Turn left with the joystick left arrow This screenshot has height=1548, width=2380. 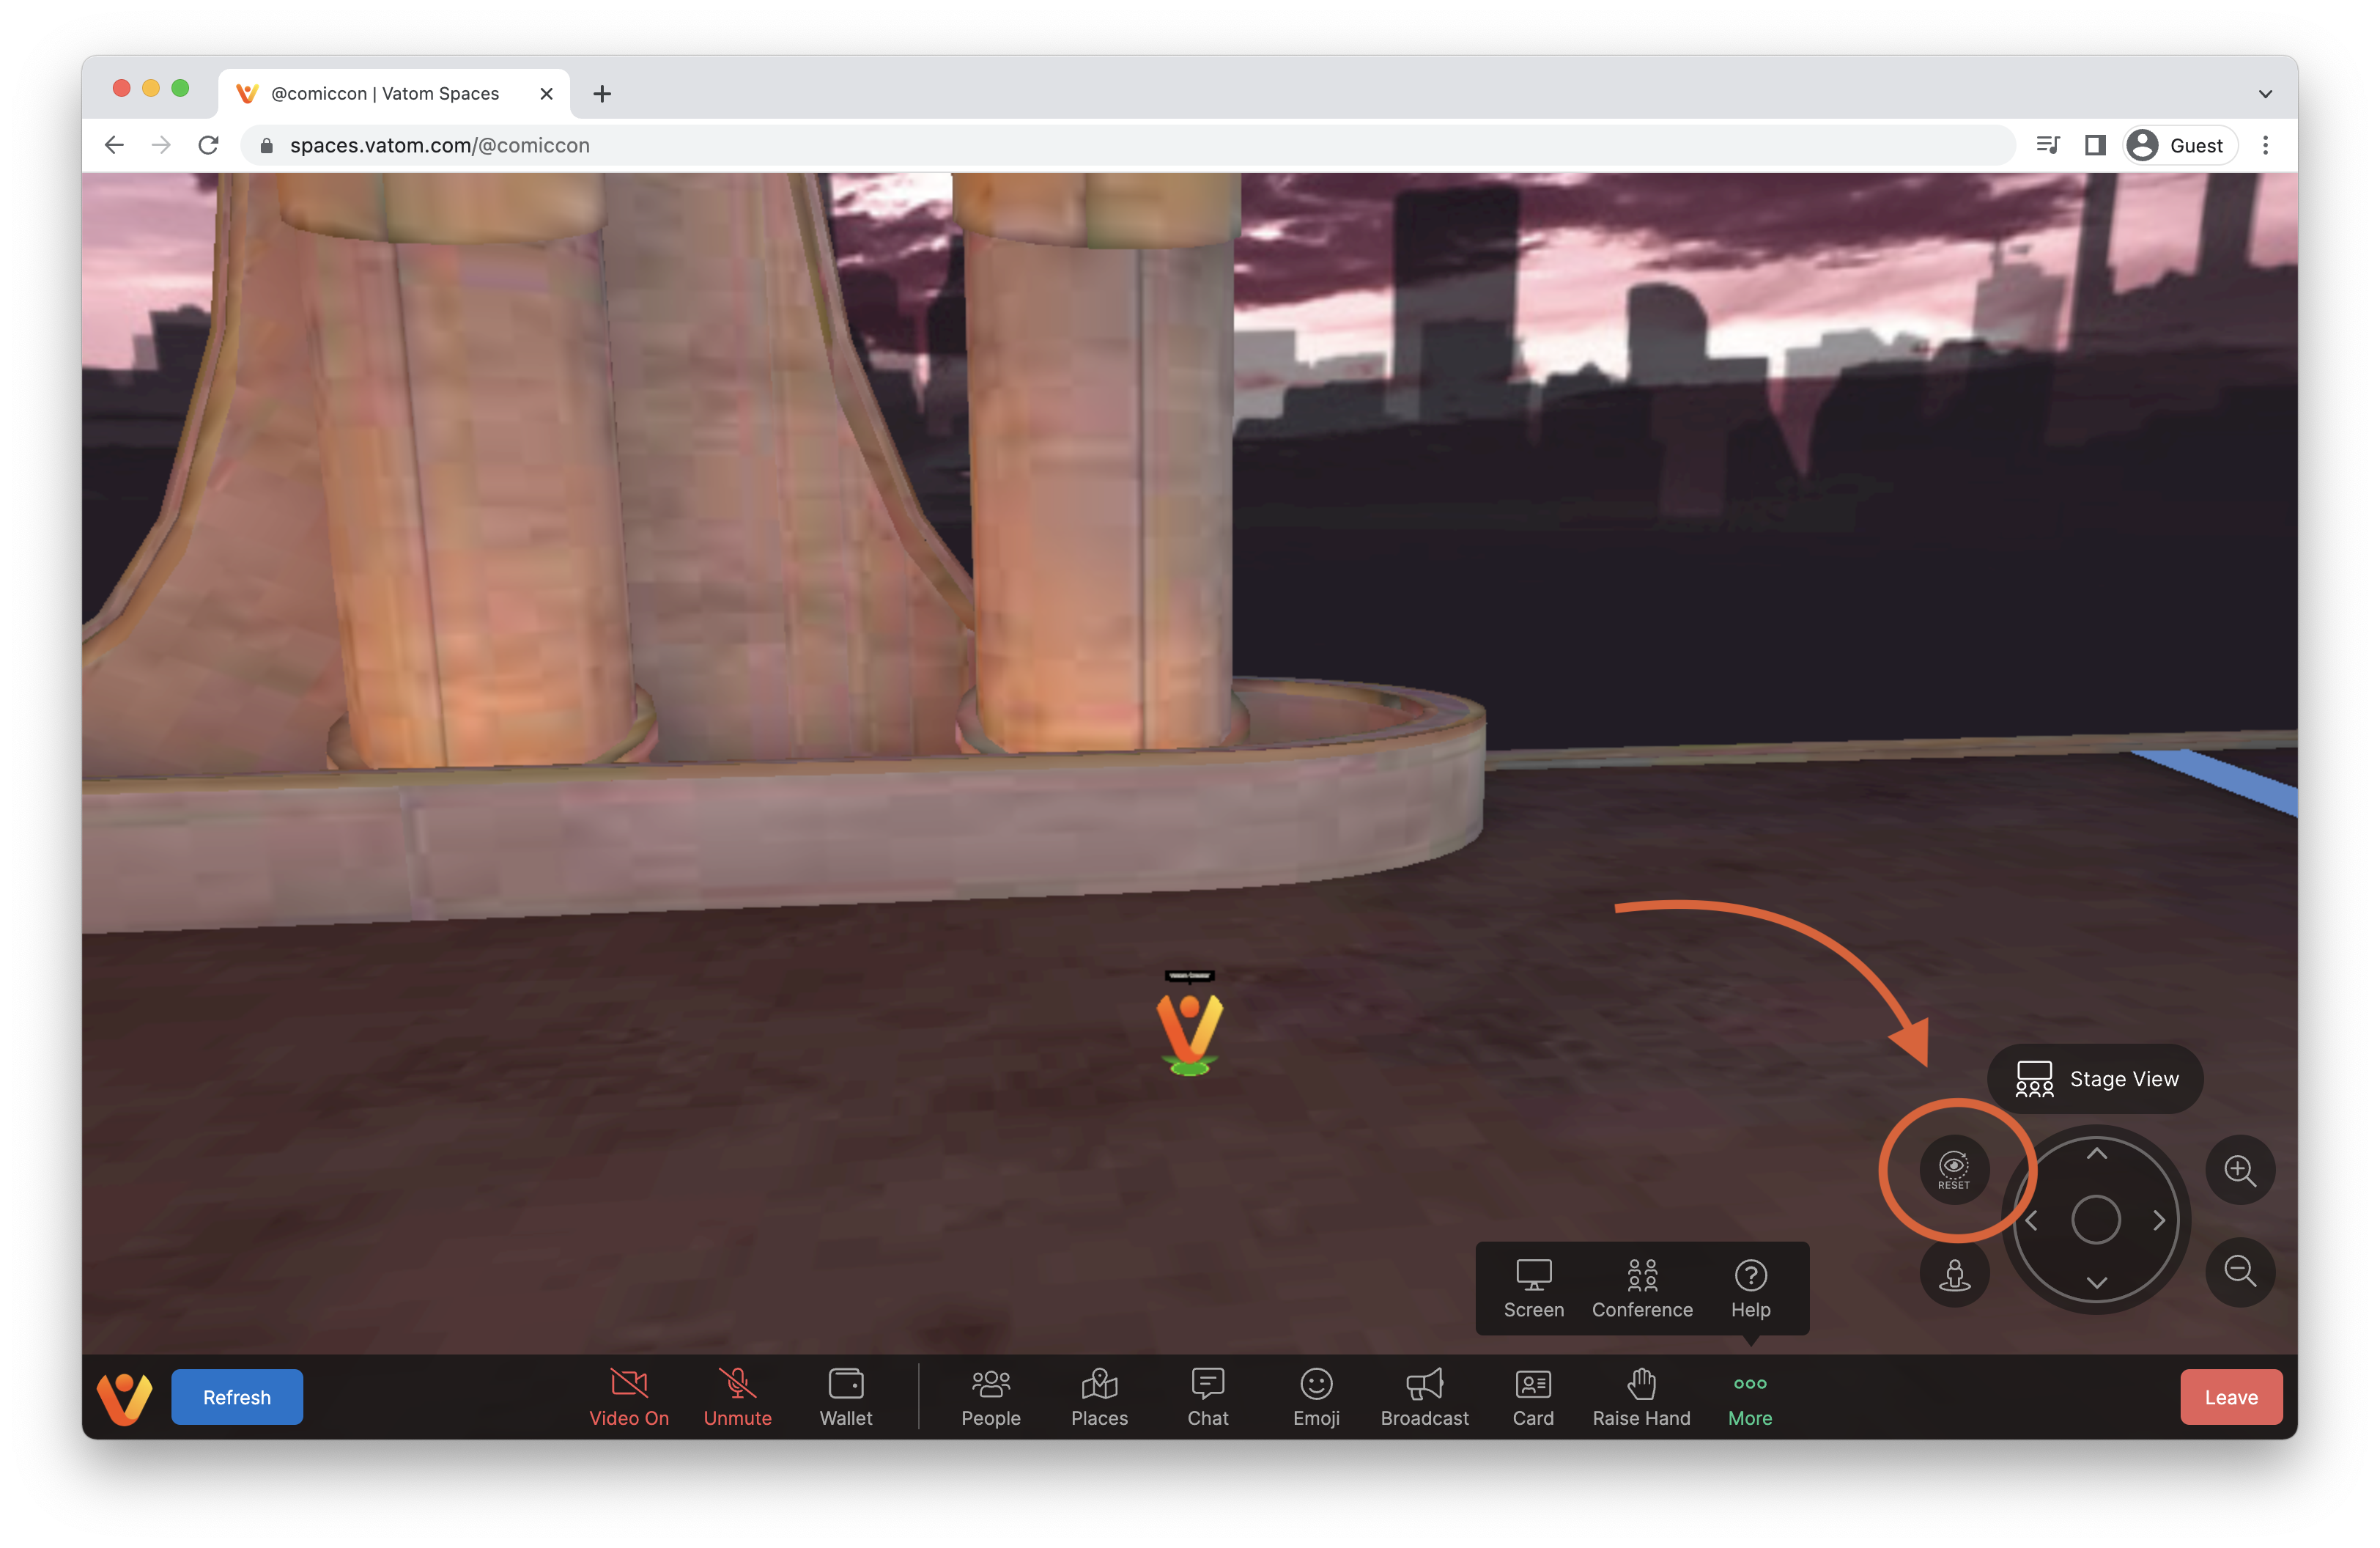pyautogui.click(x=2031, y=1220)
